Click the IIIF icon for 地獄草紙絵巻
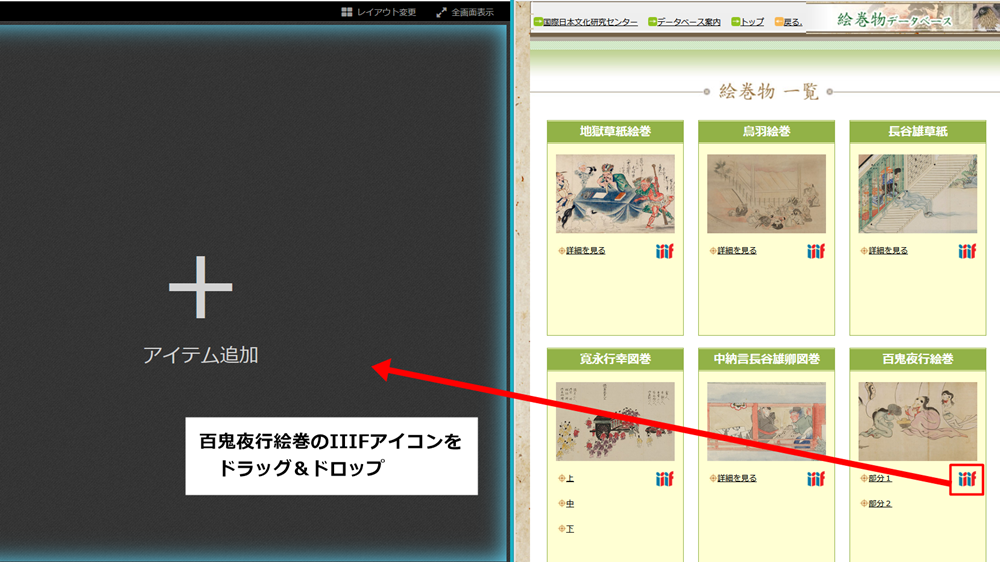 coord(665,251)
